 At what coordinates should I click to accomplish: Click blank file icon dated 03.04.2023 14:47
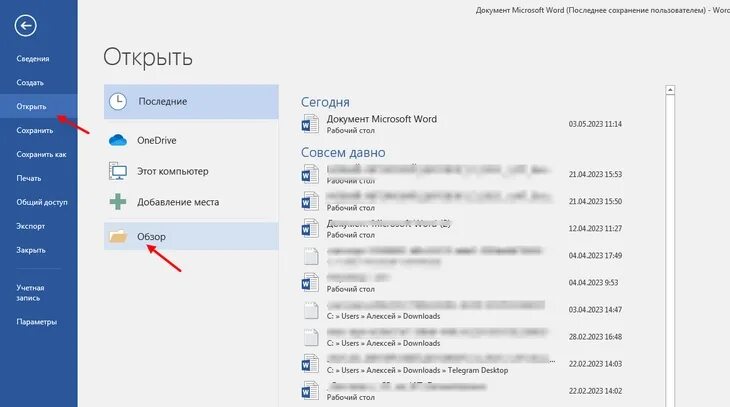click(311, 310)
